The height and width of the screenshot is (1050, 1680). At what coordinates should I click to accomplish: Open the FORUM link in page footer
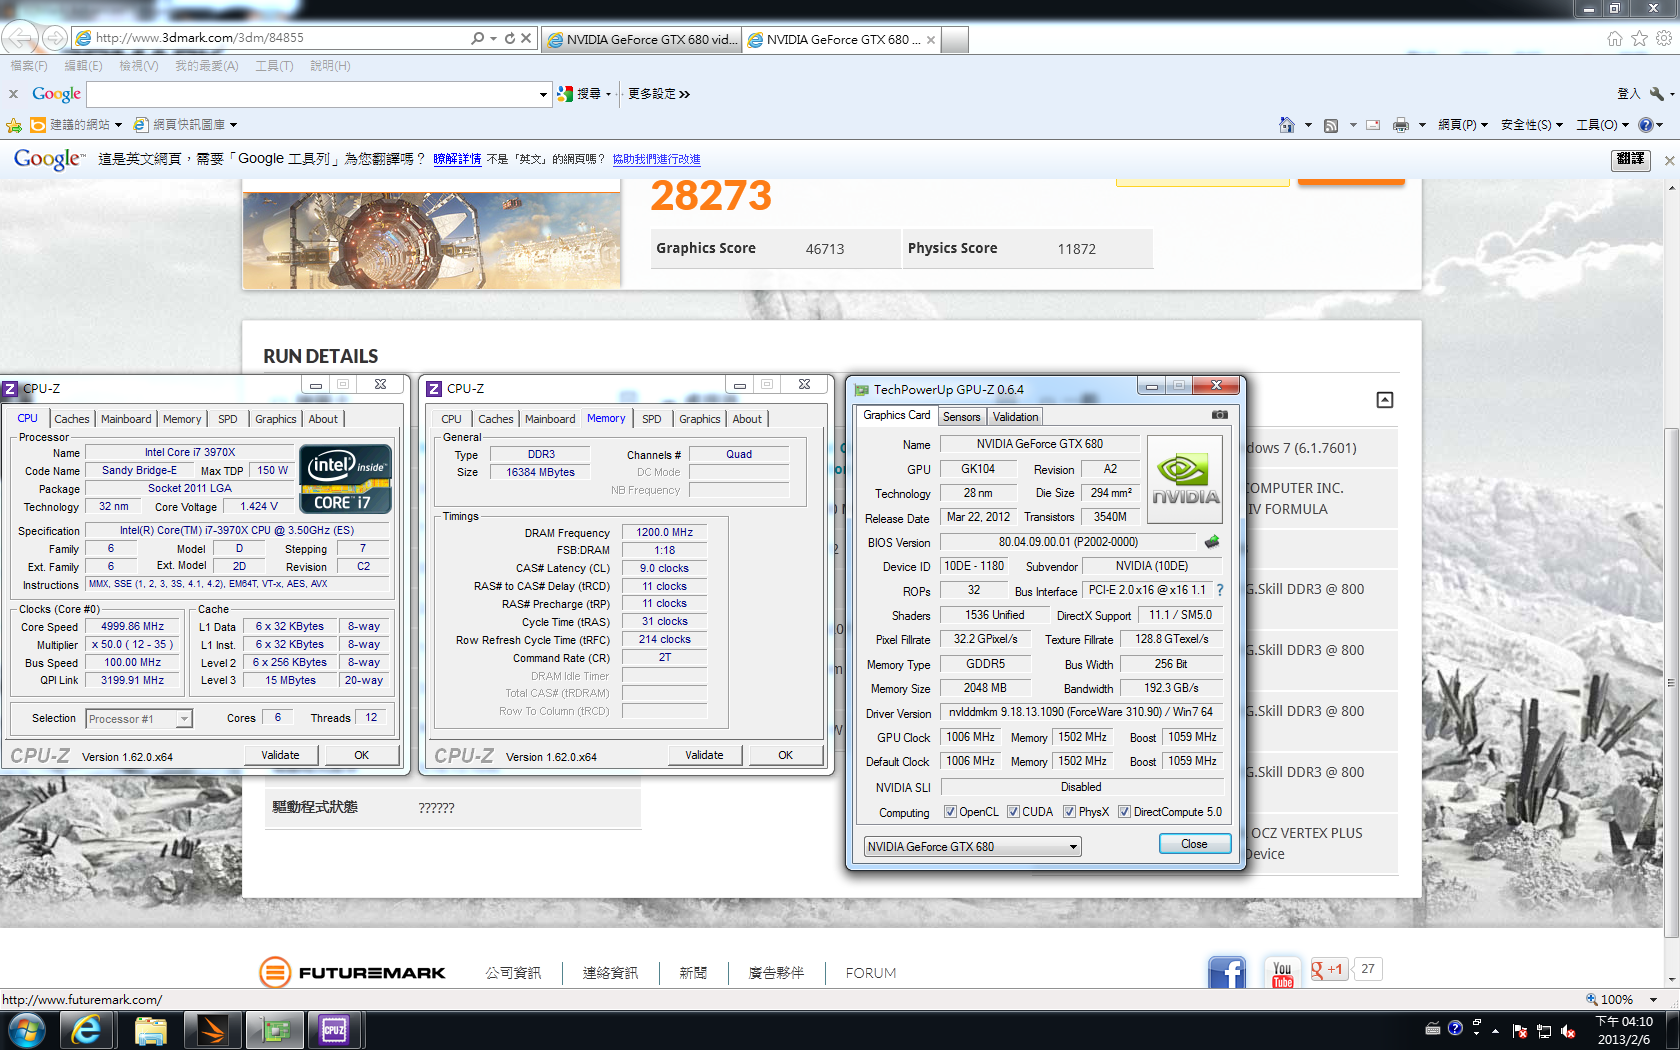(x=871, y=973)
